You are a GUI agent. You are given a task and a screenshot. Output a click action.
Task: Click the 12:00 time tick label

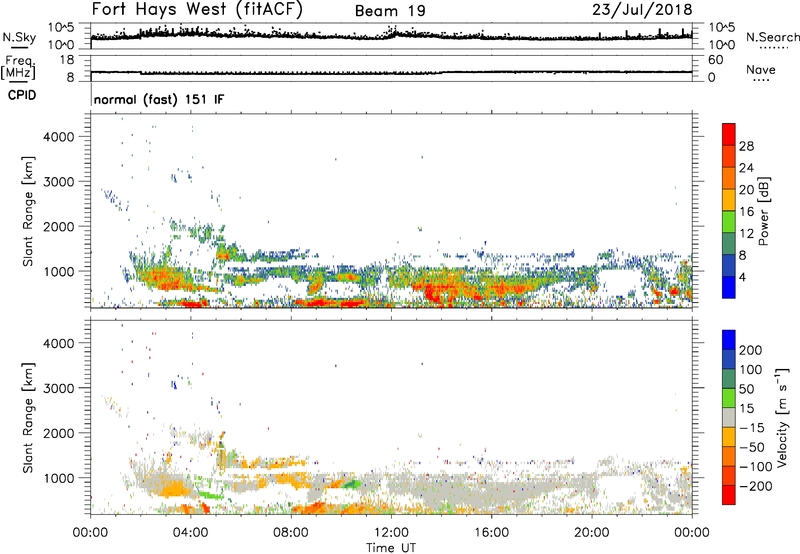click(391, 533)
